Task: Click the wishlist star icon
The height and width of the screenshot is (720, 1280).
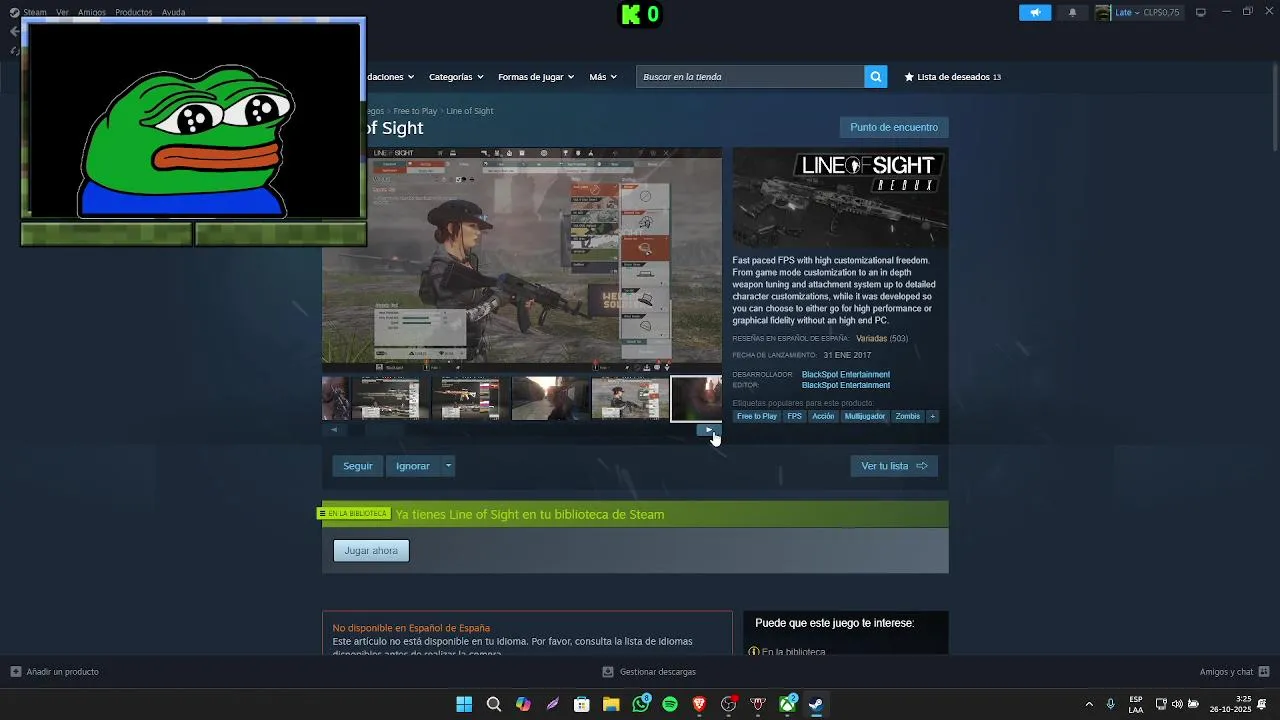Action: 909,77
